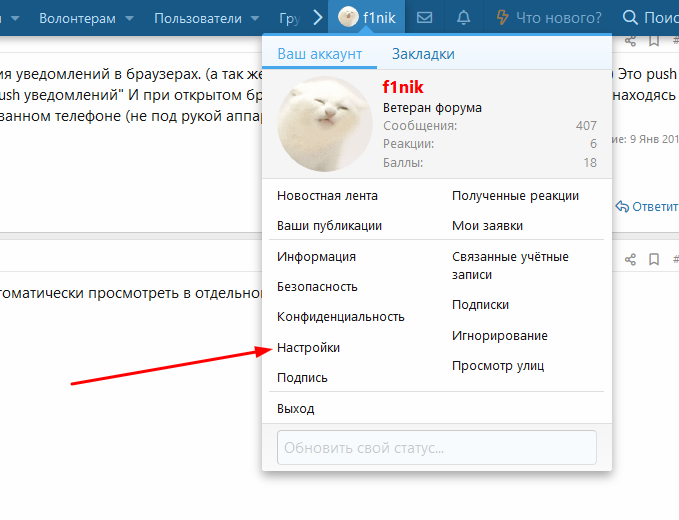Image resolution: width=679 pixels, height=520 pixels.
Task: Click the Баллы count 18
Action: (x=590, y=163)
